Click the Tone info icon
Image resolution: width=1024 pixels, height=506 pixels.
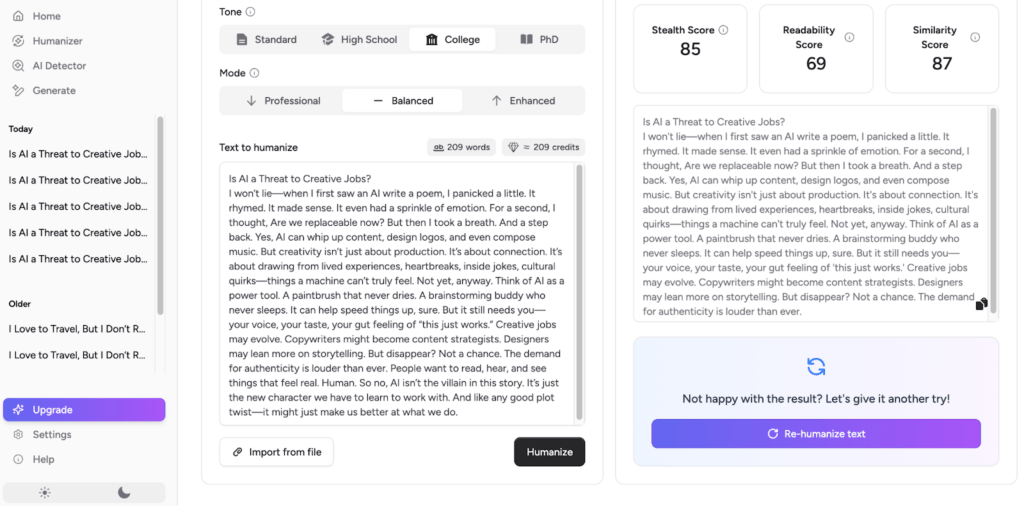pos(250,12)
